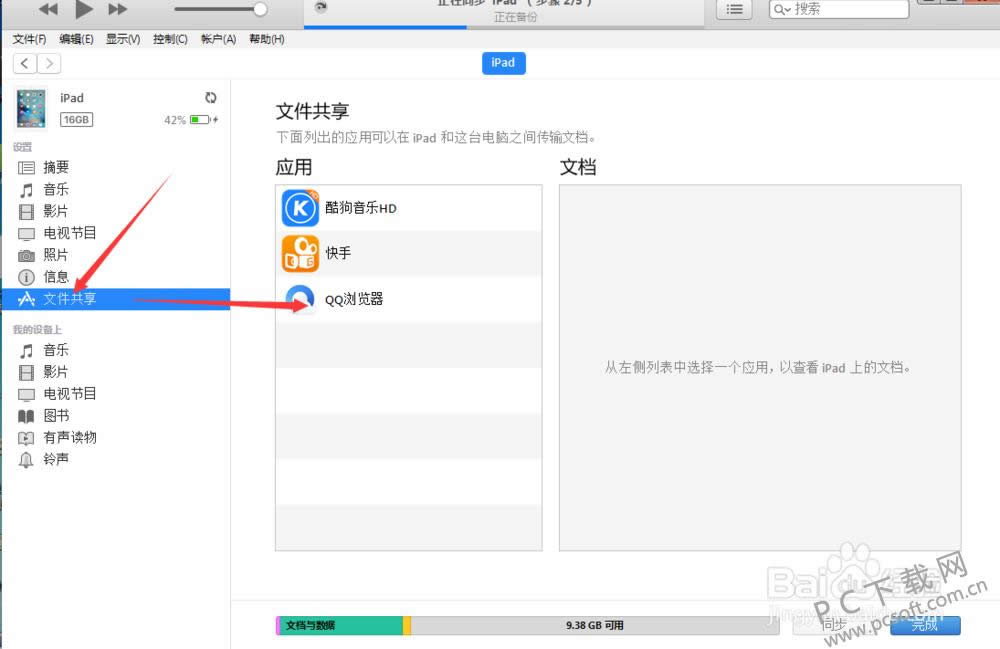The width and height of the screenshot is (1000, 649).
Task: Select the iPad device tab
Action: click(503, 63)
